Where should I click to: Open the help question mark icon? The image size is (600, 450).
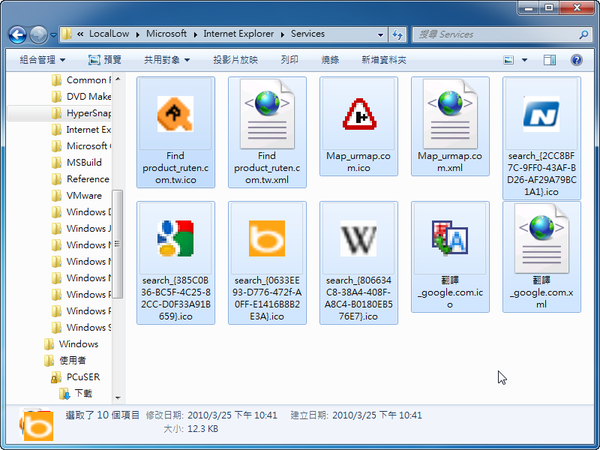[x=577, y=60]
